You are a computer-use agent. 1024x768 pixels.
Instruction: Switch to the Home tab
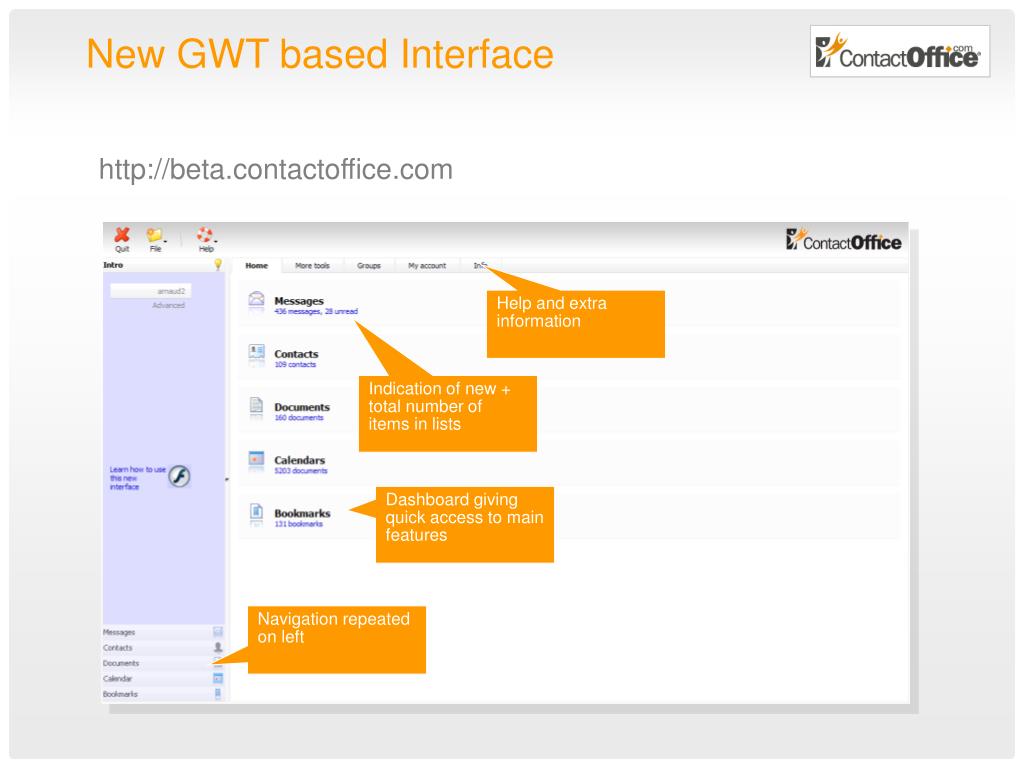click(257, 266)
